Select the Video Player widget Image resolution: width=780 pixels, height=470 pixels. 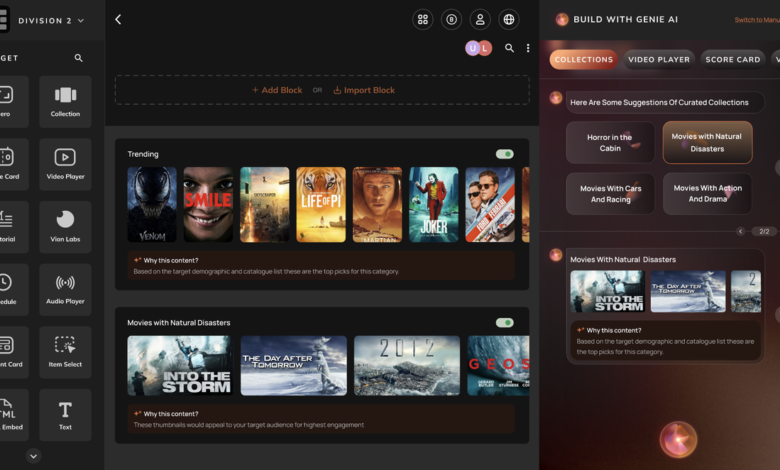pyautogui.click(x=65, y=165)
